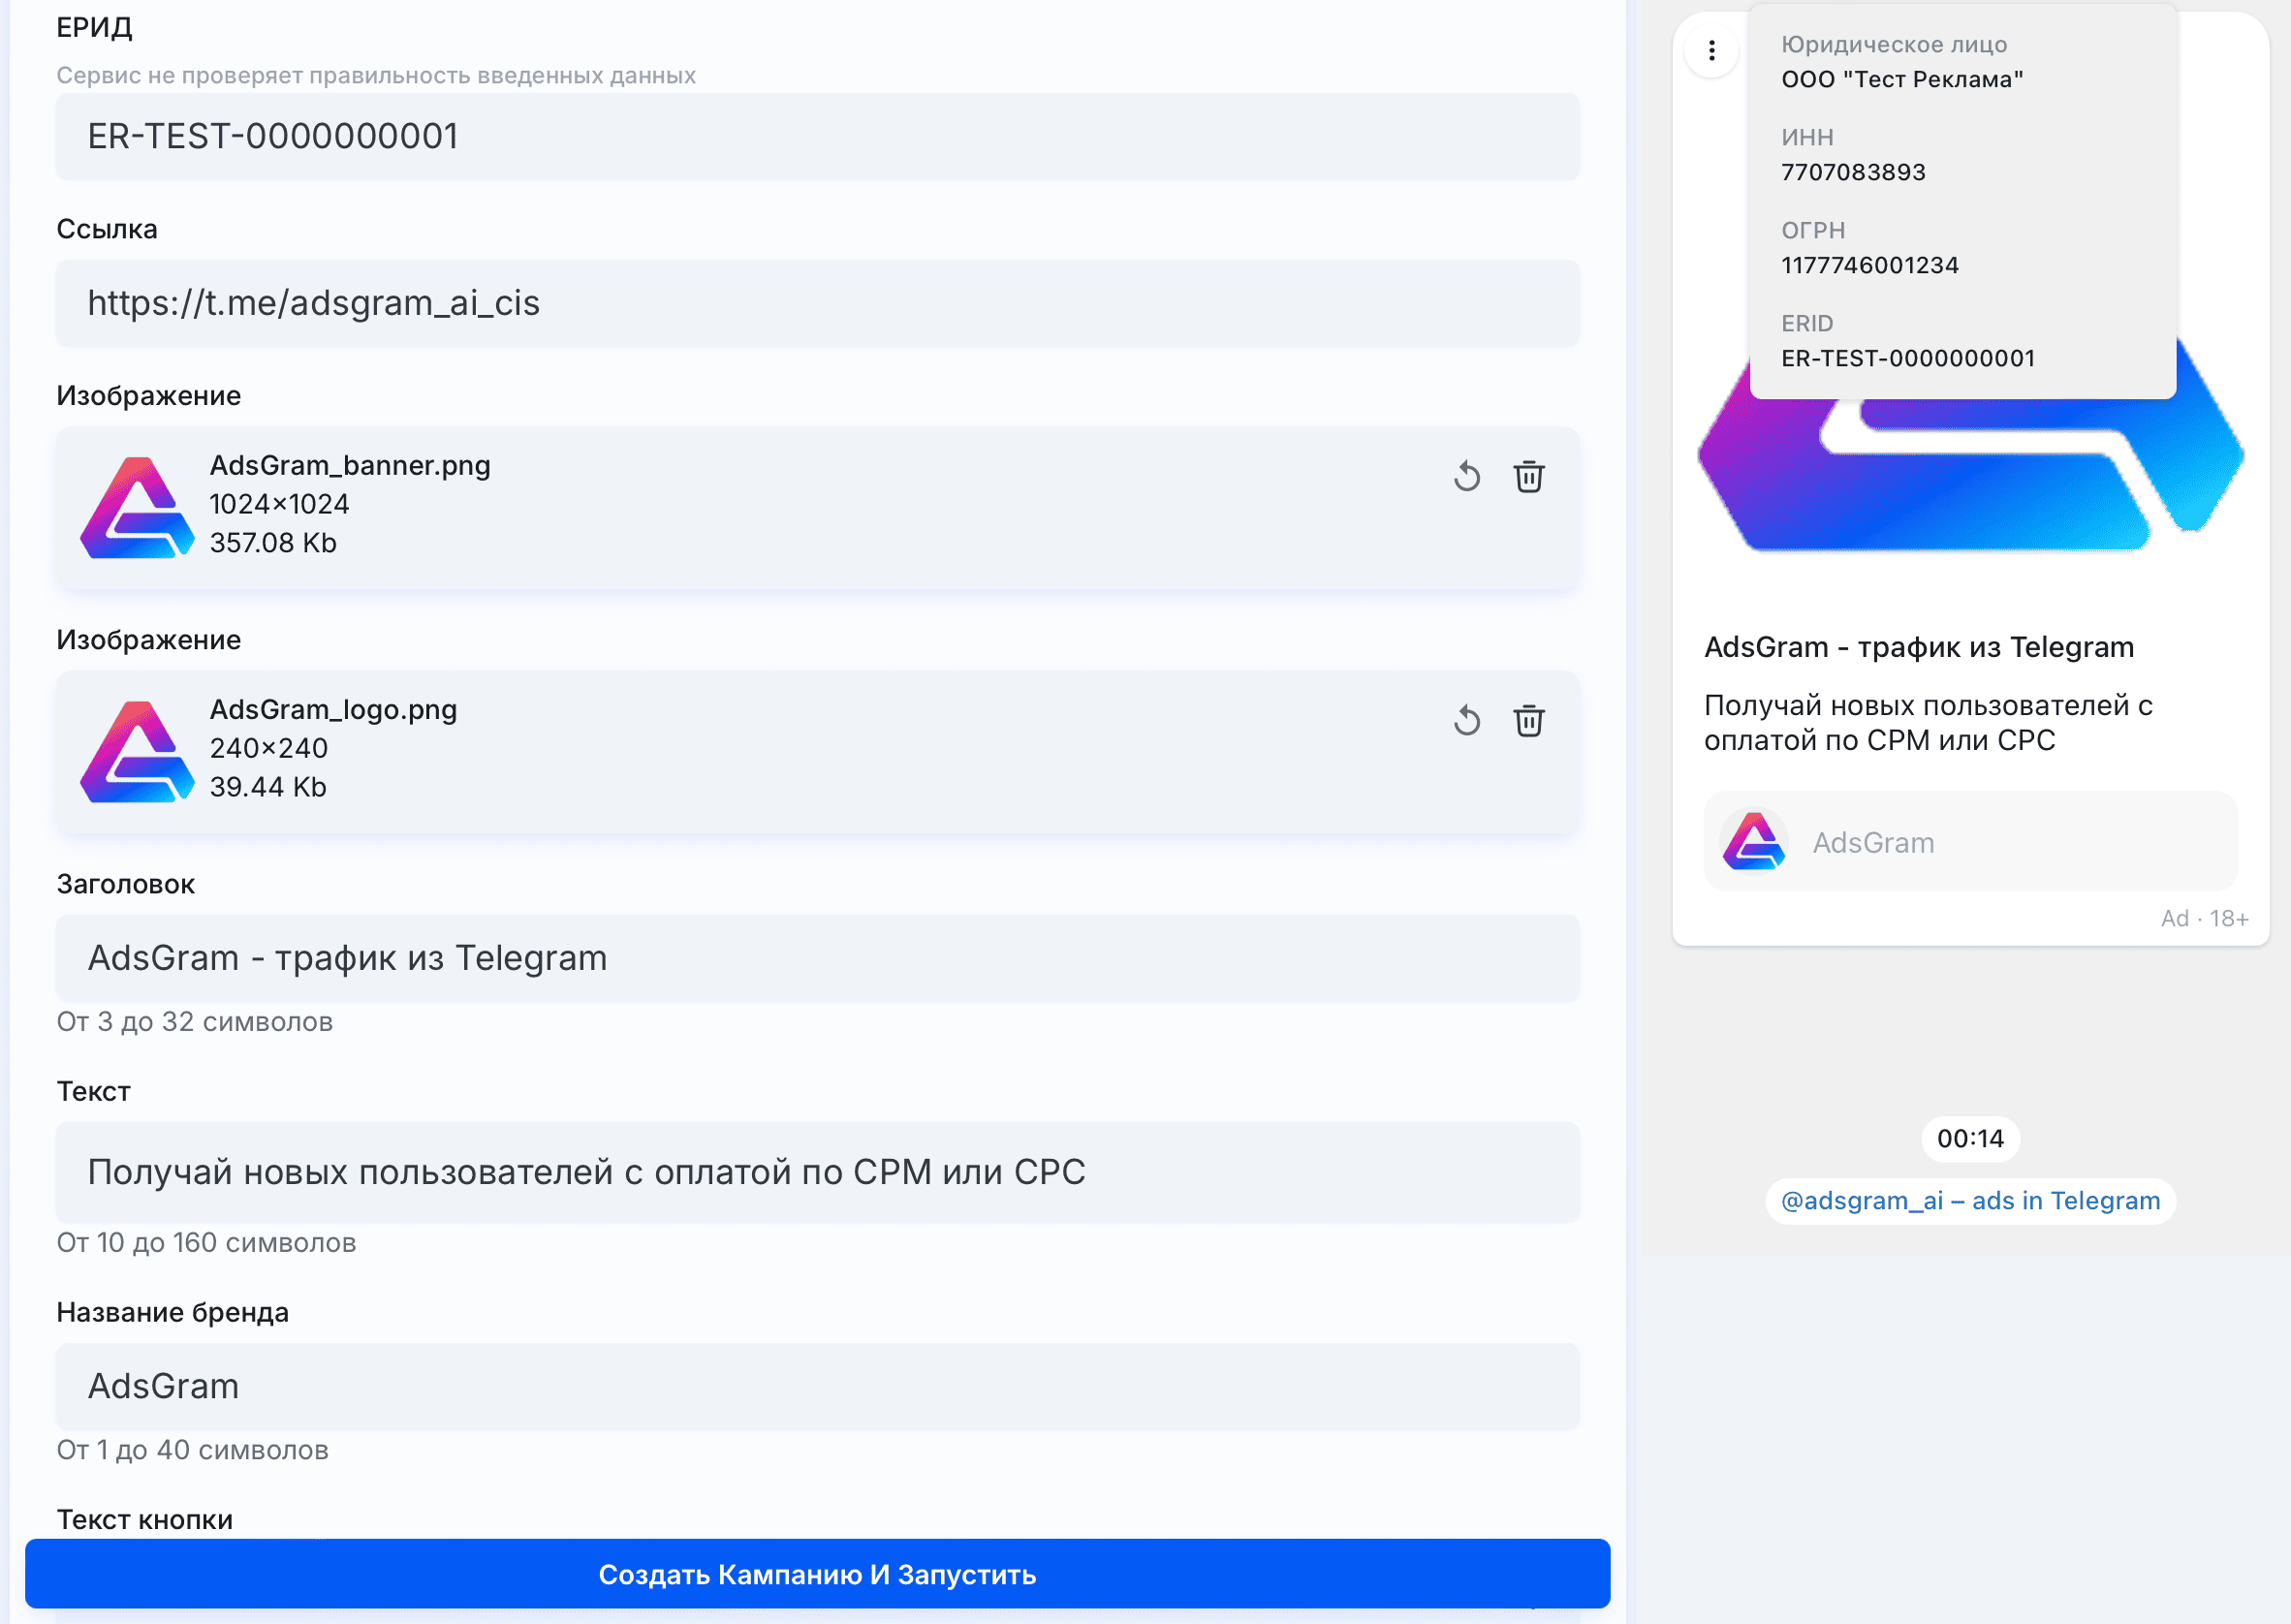Open the three-dot menu in ad preview
This screenshot has height=1624, width=2291.
coord(1712,50)
